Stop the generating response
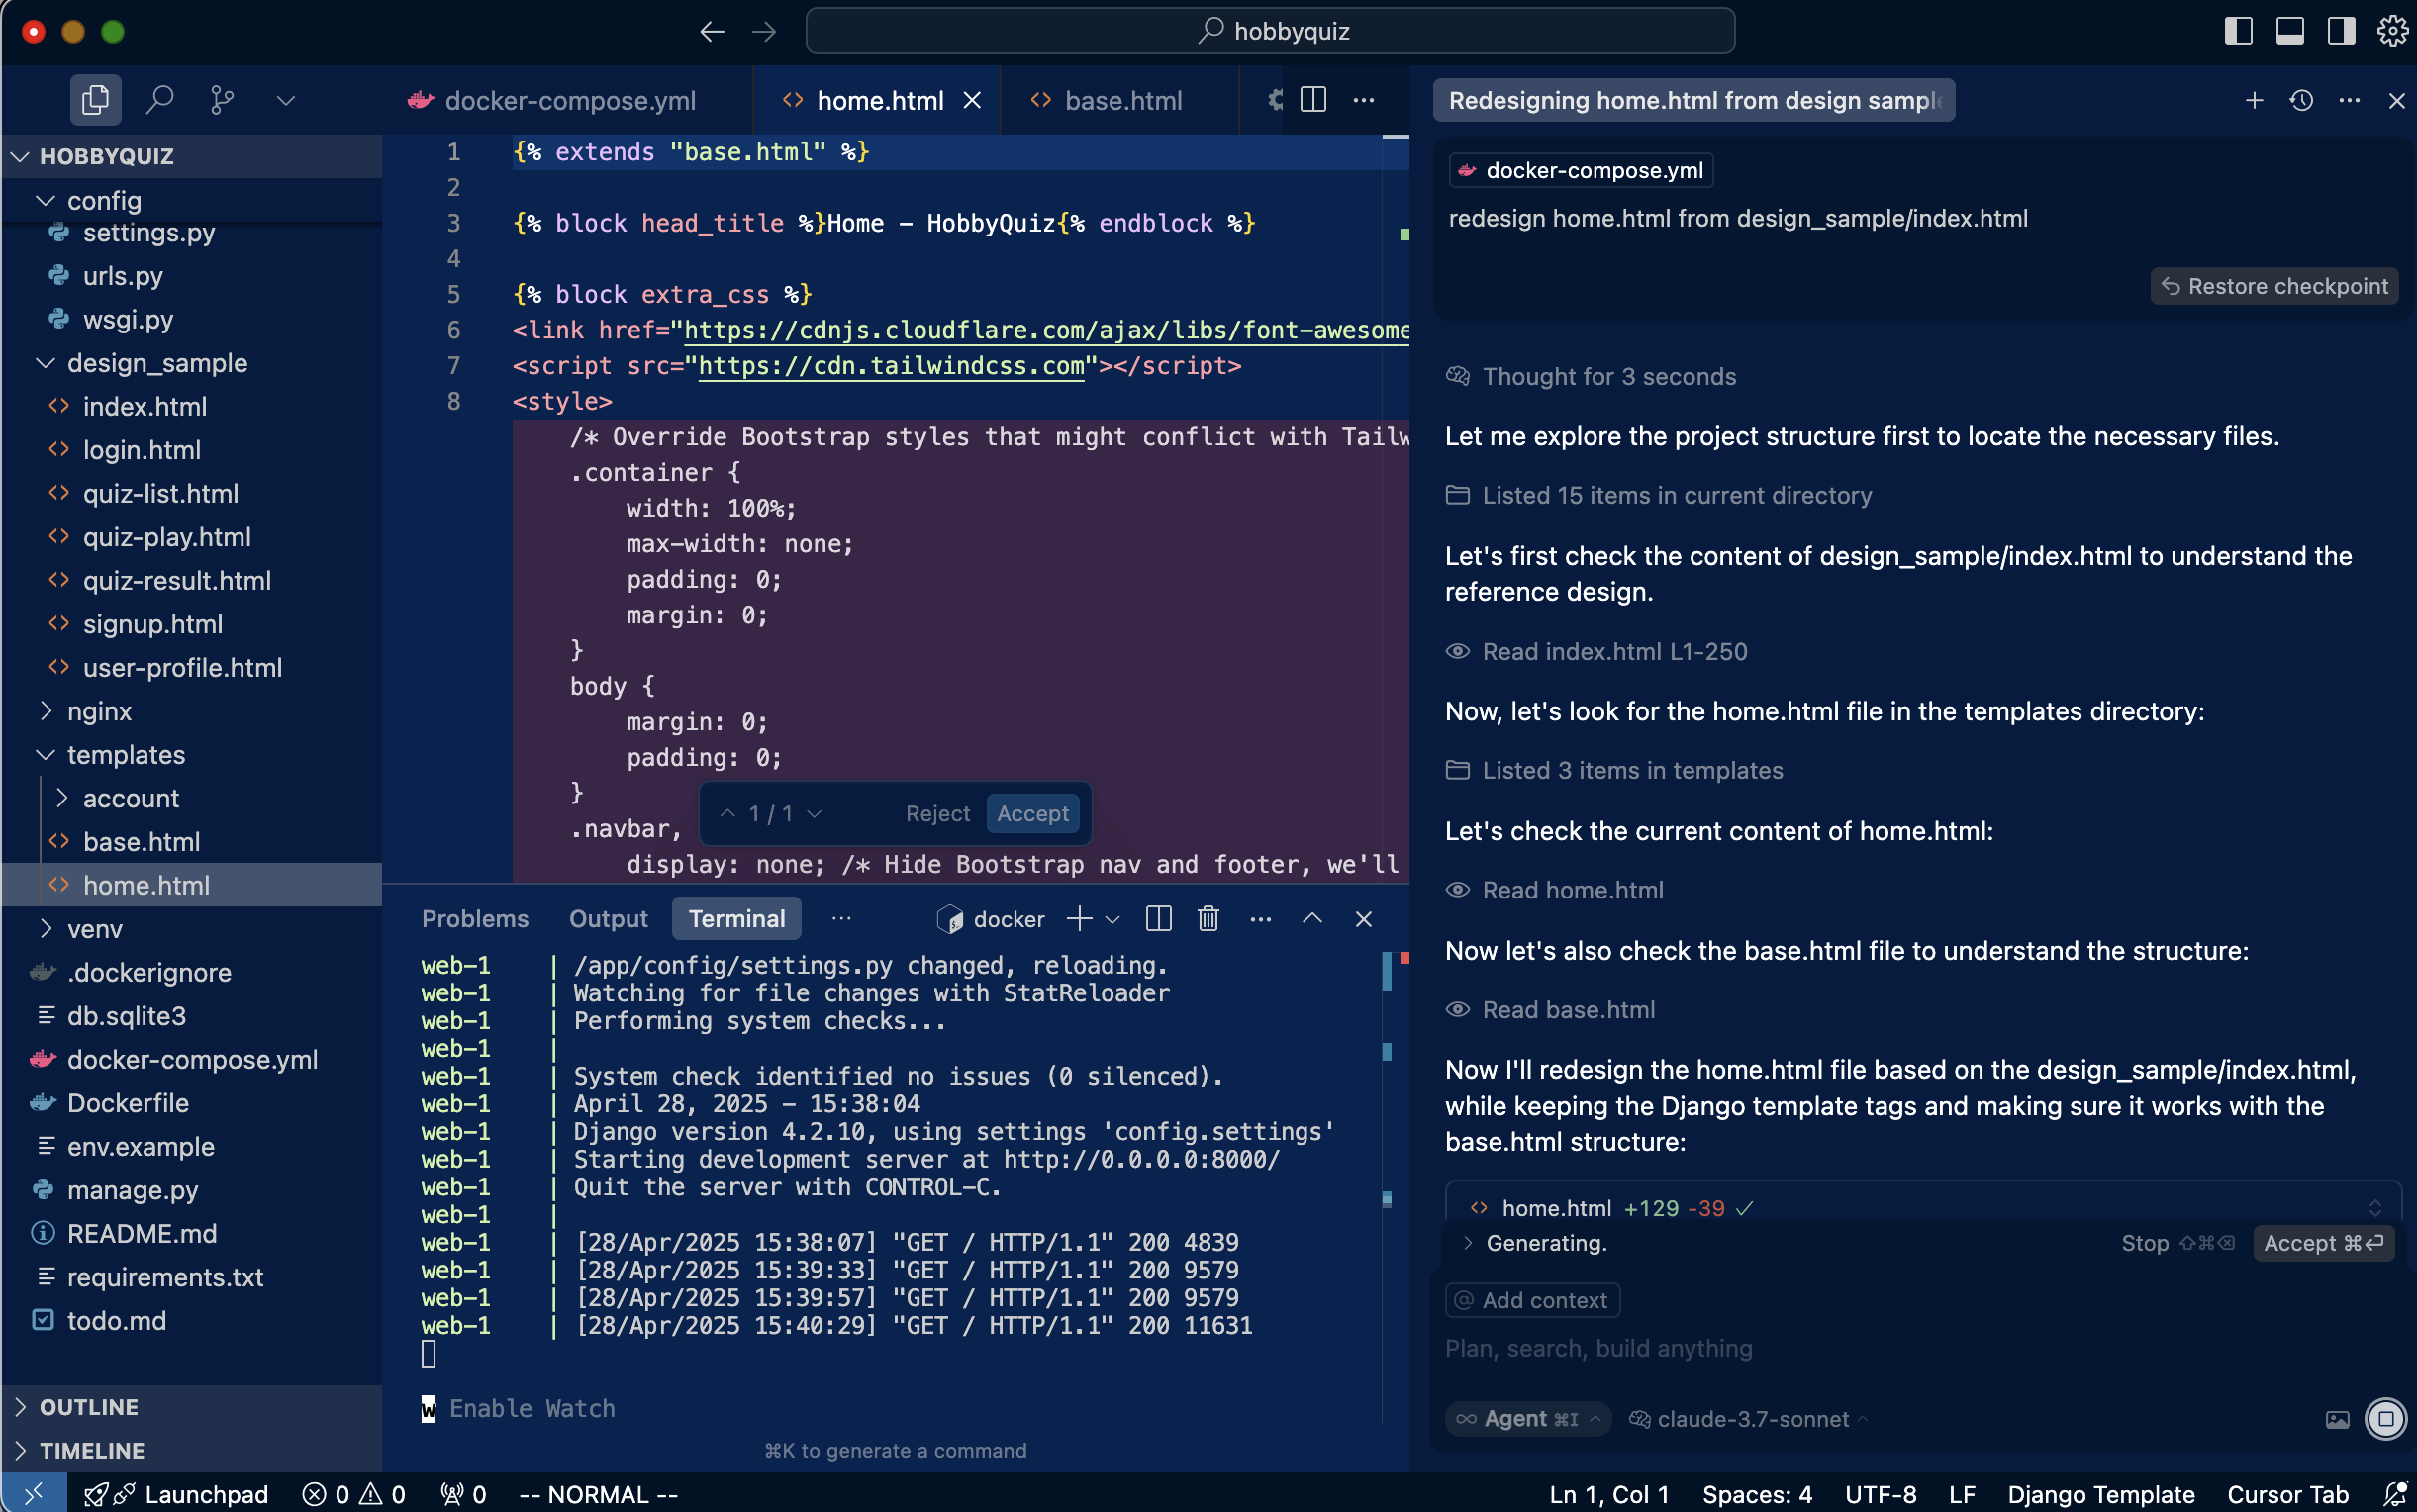Viewport: 2417px width, 1512px height. 2177,1243
